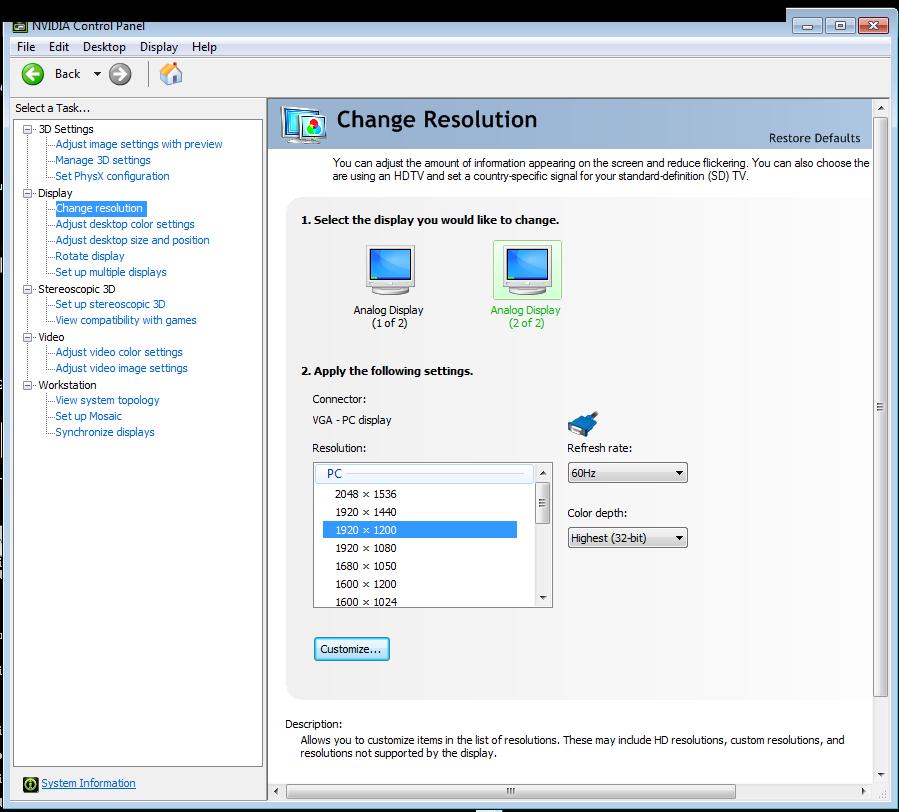The height and width of the screenshot is (812, 899).
Task: Open the Back history dropdown arrow
Action: (97, 74)
